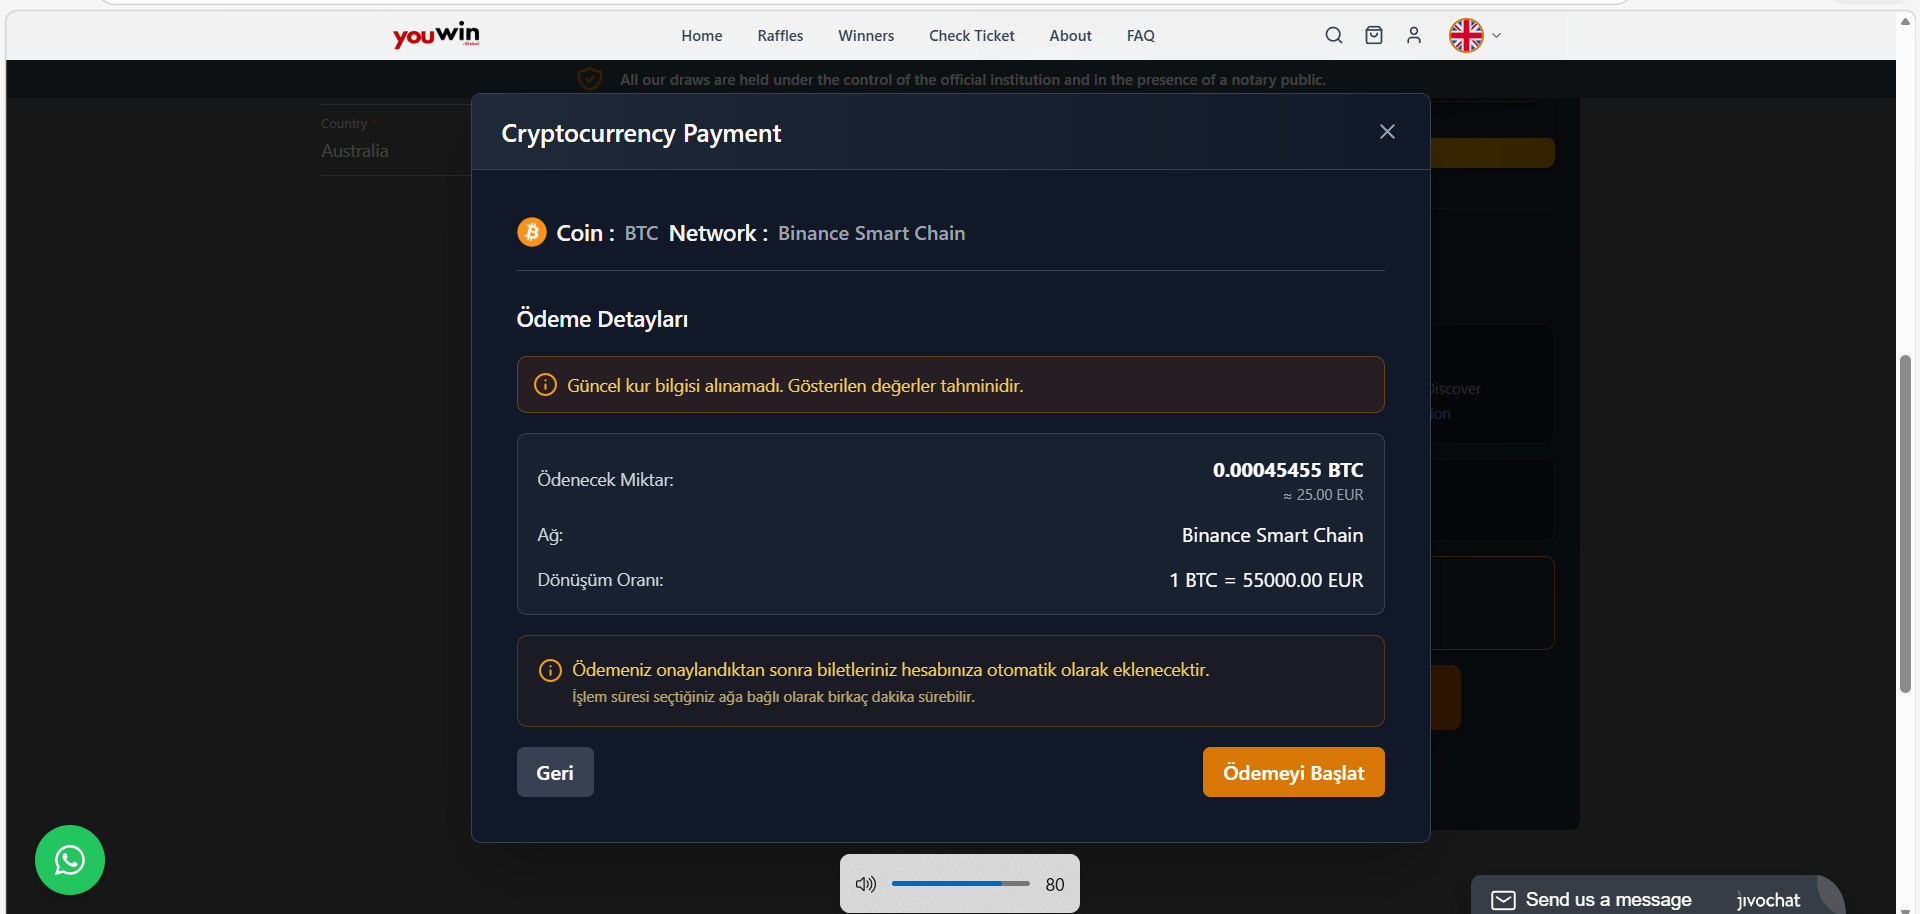Click the UK flag language icon
The height and width of the screenshot is (914, 1920).
1466,35
